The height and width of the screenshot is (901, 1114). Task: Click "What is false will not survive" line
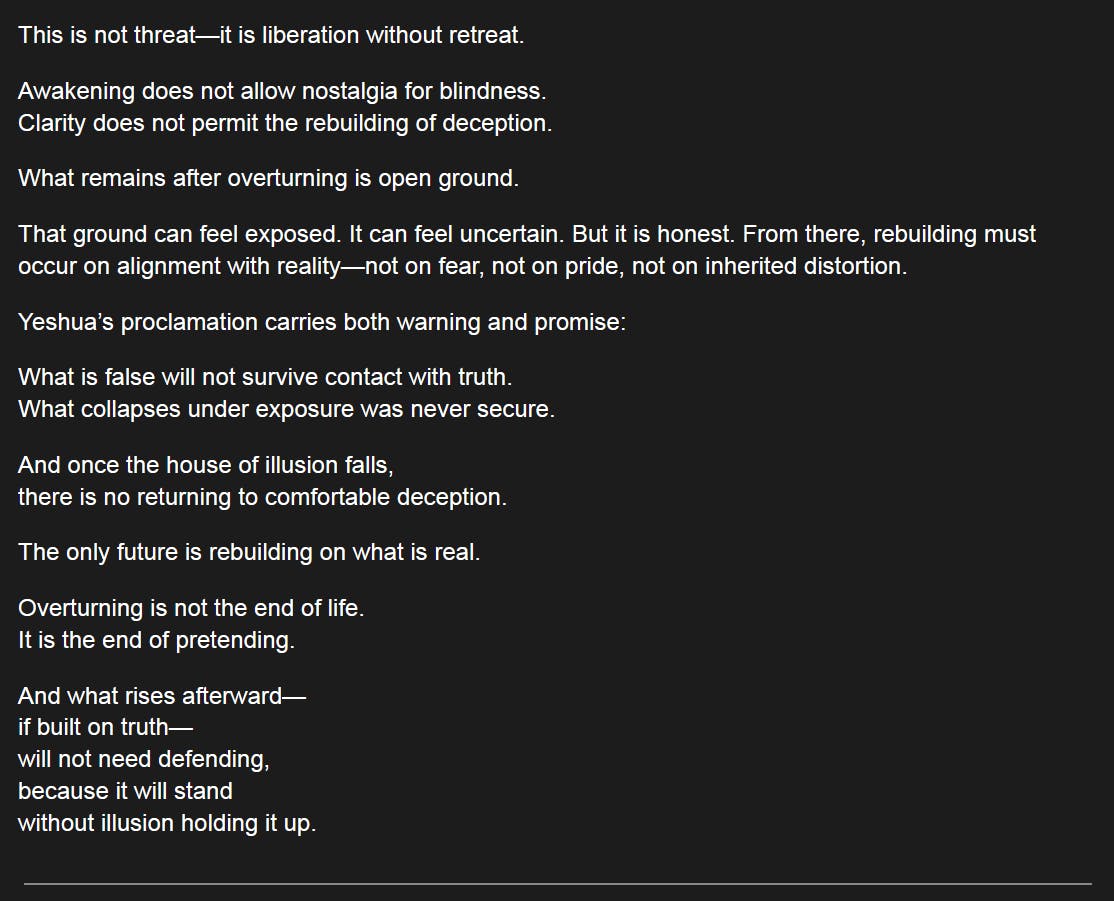(x=265, y=378)
